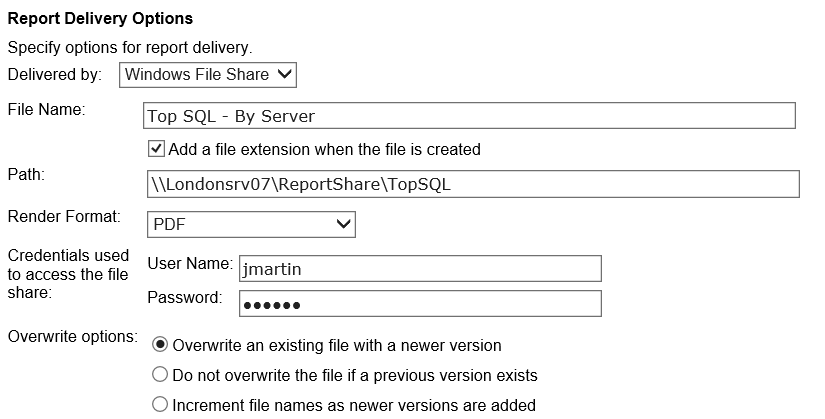Viewport: 825px width, 419px height.
Task: Expand the Render Format PDF dropdown
Action: point(250,225)
